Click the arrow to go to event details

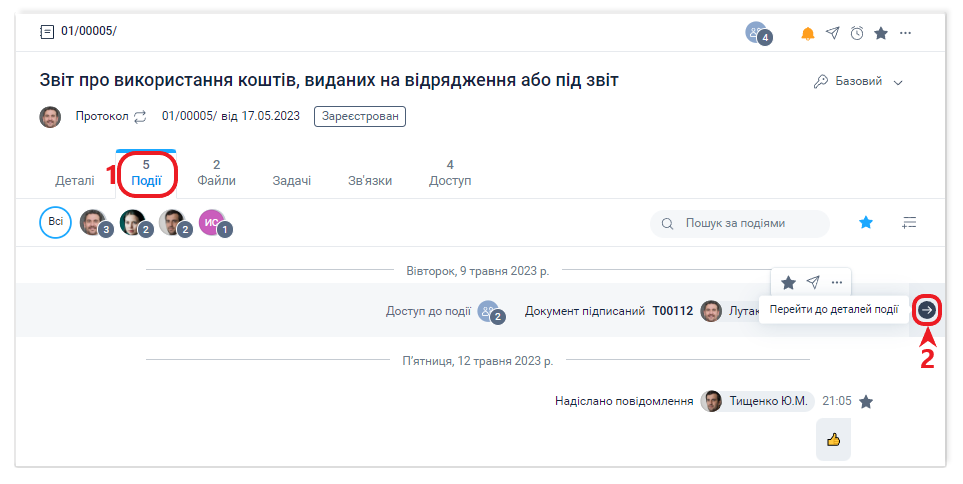tap(928, 310)
